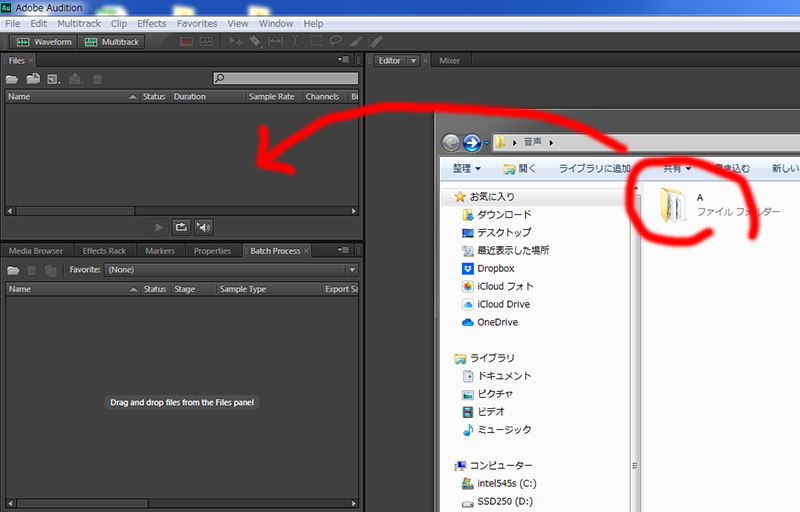Select Dropbox in Explorer sidebar
This screenshot has width=800, height=512.
[x=488, y=268]
